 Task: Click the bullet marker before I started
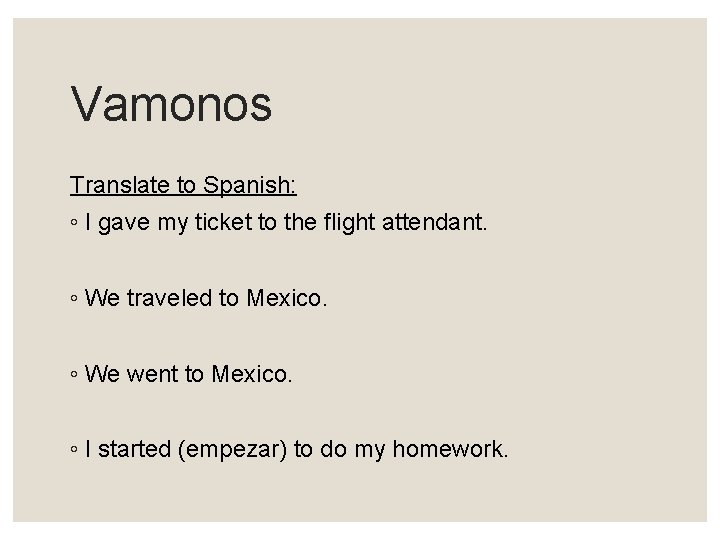(75, 451)
